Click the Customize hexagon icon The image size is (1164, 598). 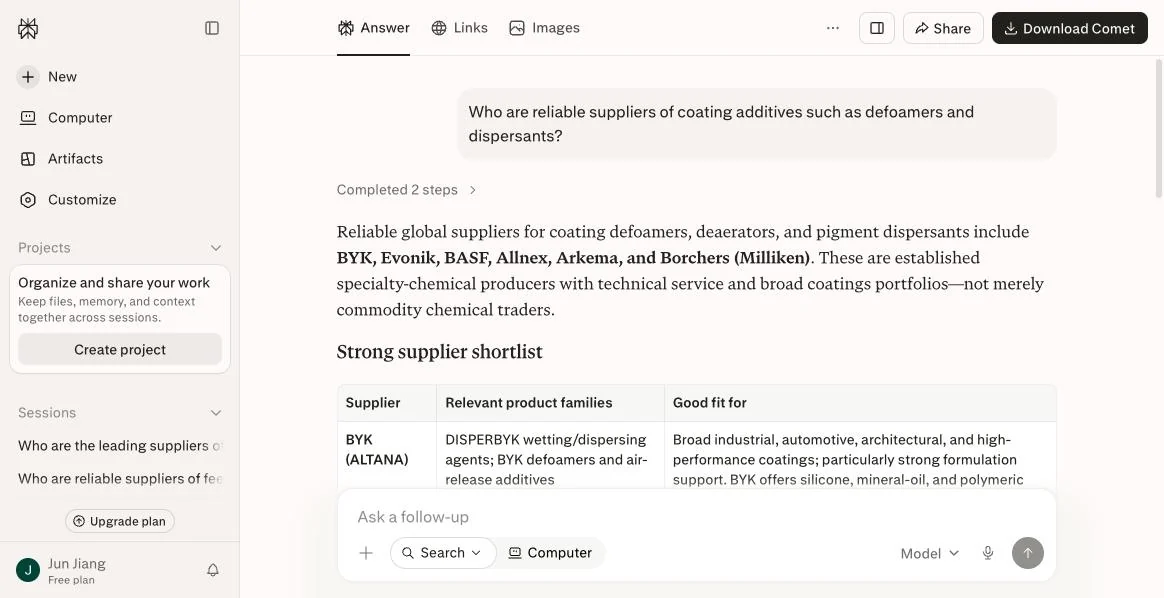pos(27,200)
